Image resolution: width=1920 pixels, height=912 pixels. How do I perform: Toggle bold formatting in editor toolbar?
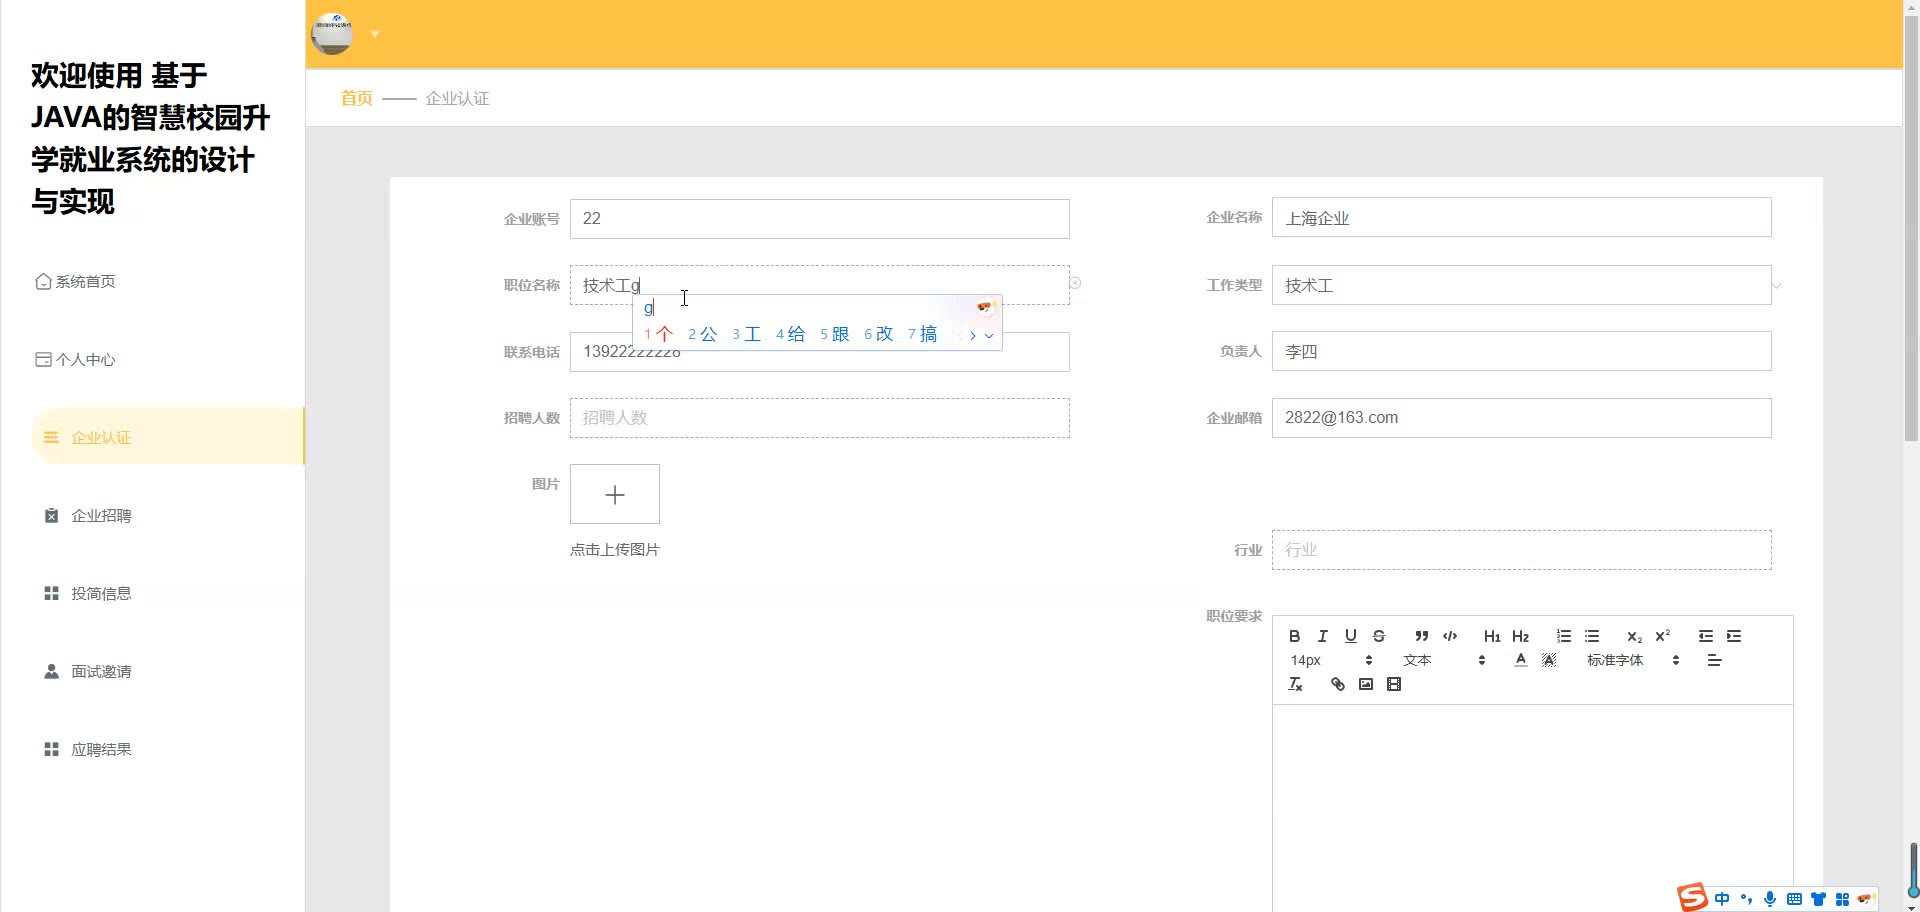click(1294, 636)
